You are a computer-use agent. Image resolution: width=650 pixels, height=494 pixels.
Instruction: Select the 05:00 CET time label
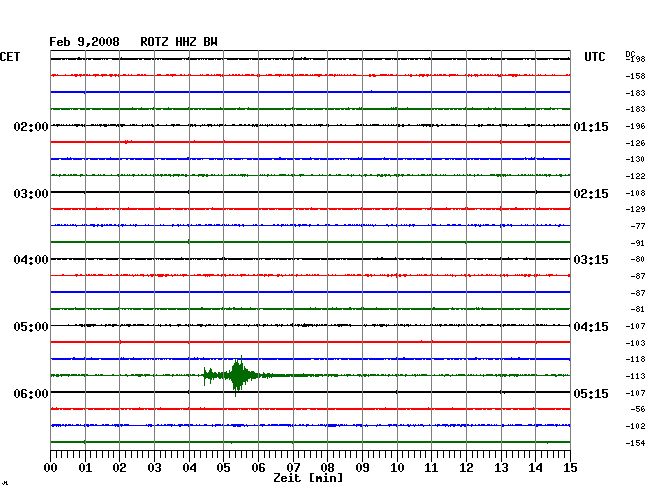click(x=31, y=327)
